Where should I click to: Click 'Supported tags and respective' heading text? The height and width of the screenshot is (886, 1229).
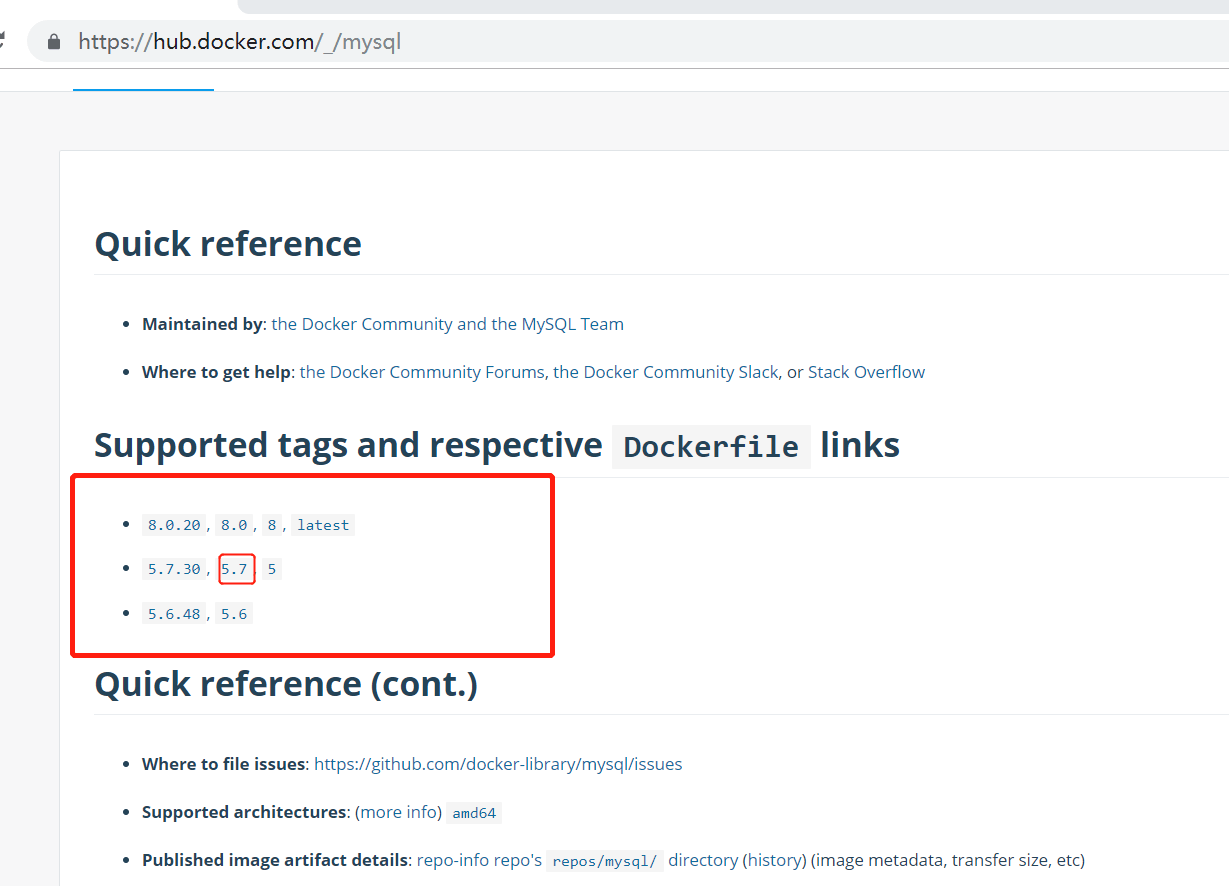click(x=348, y=445)
